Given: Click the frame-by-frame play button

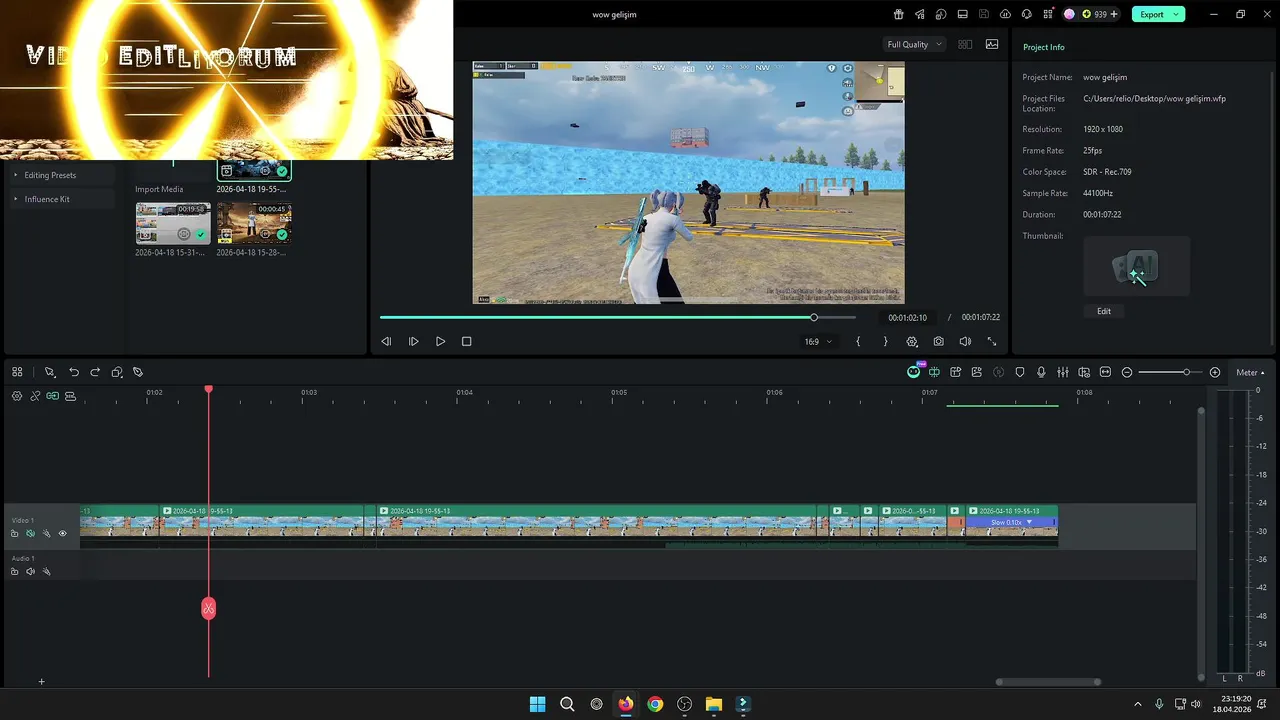Looking at the screenshot, I should pos(413,341).
